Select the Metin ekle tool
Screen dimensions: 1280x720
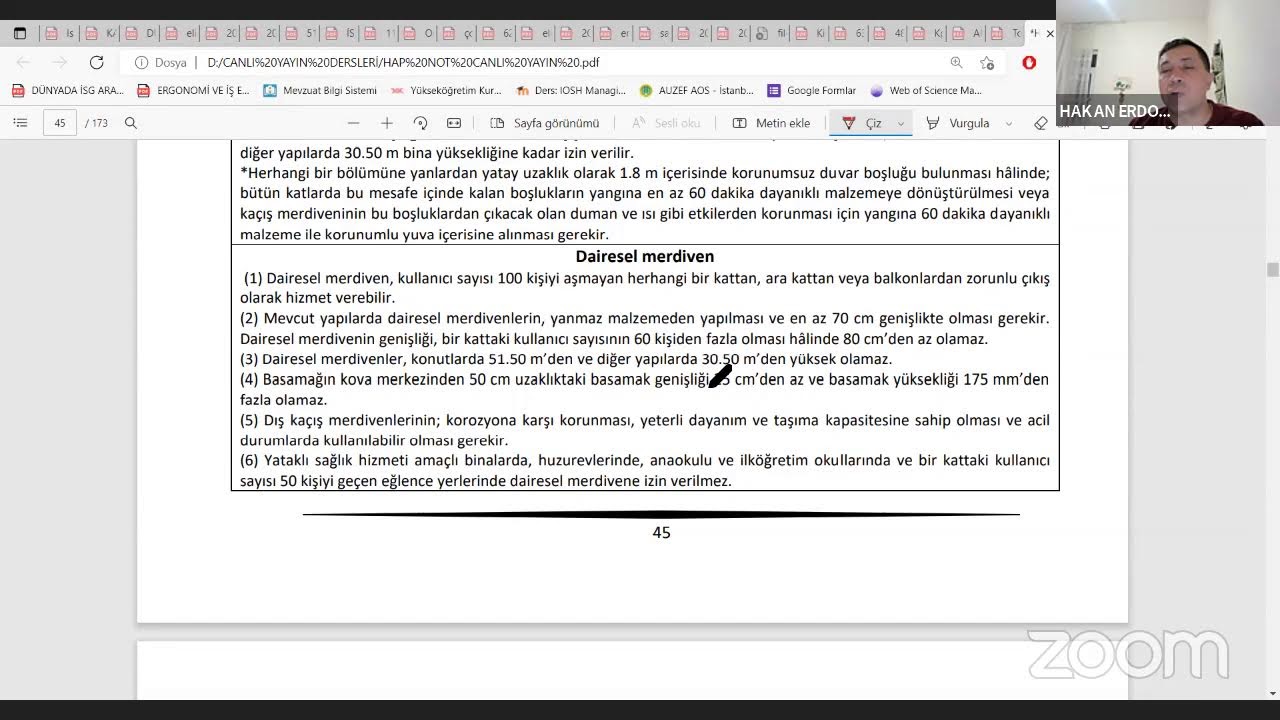click(x=771, y=123)
